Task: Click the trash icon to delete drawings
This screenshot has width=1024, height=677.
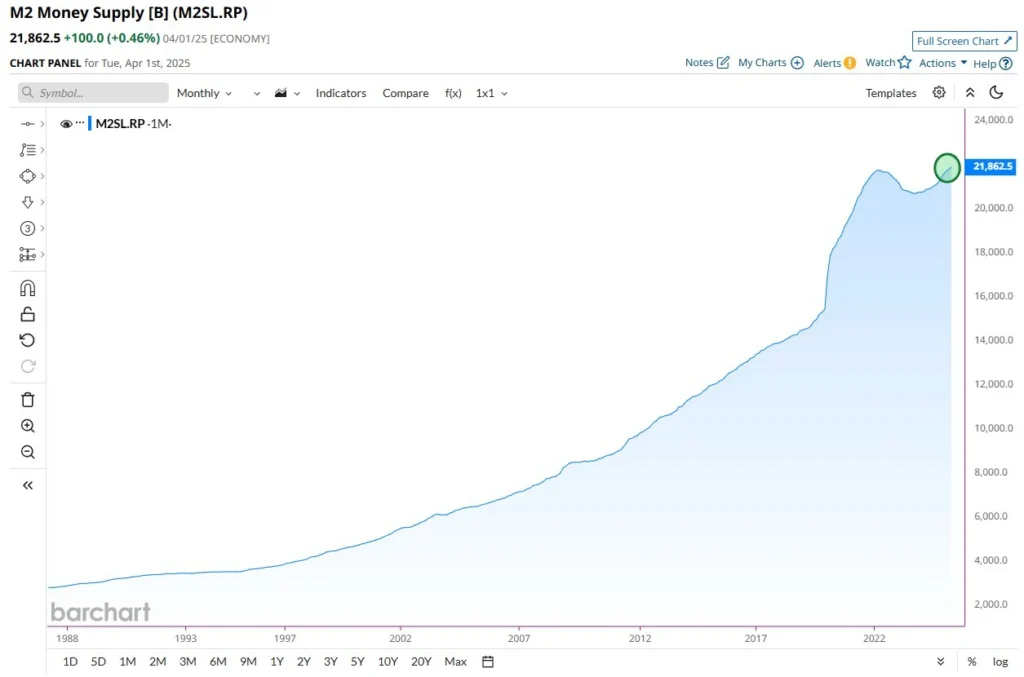Action: point(27,399)
